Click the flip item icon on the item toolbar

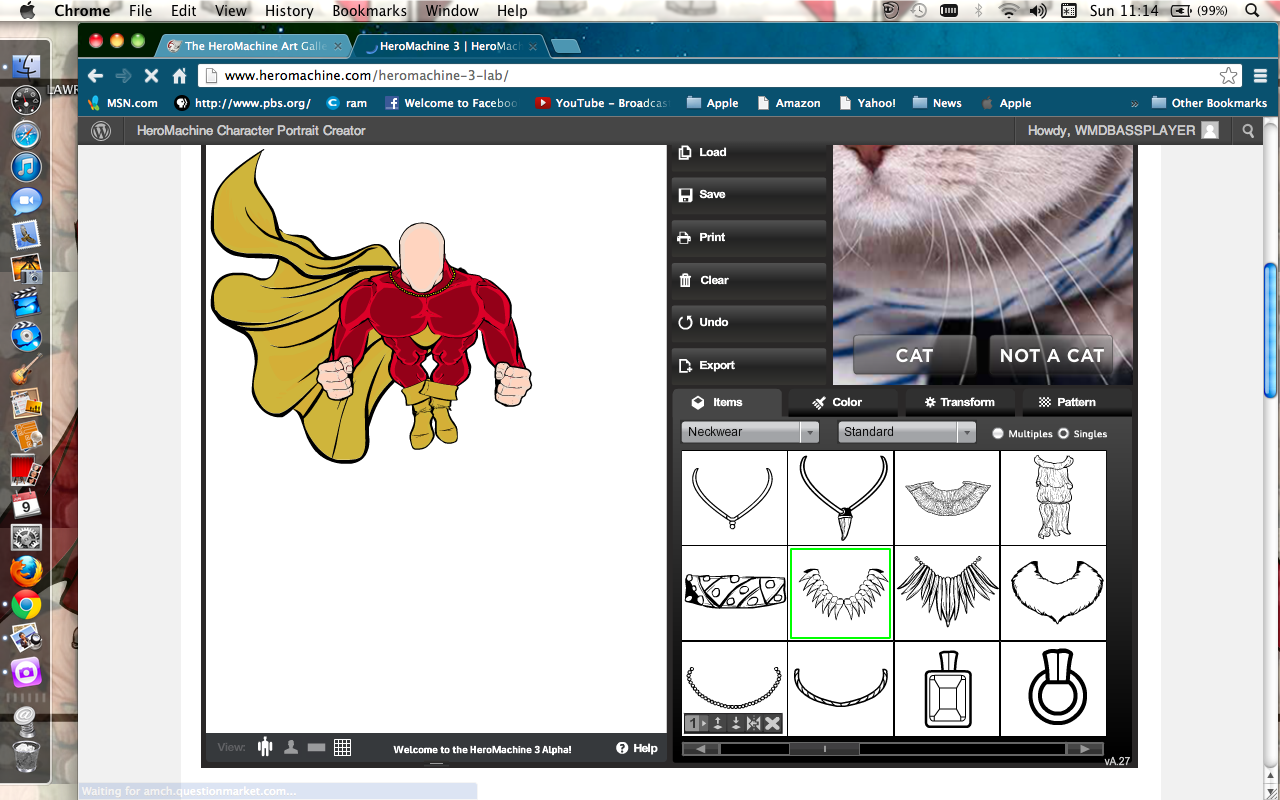click(754, 723)
